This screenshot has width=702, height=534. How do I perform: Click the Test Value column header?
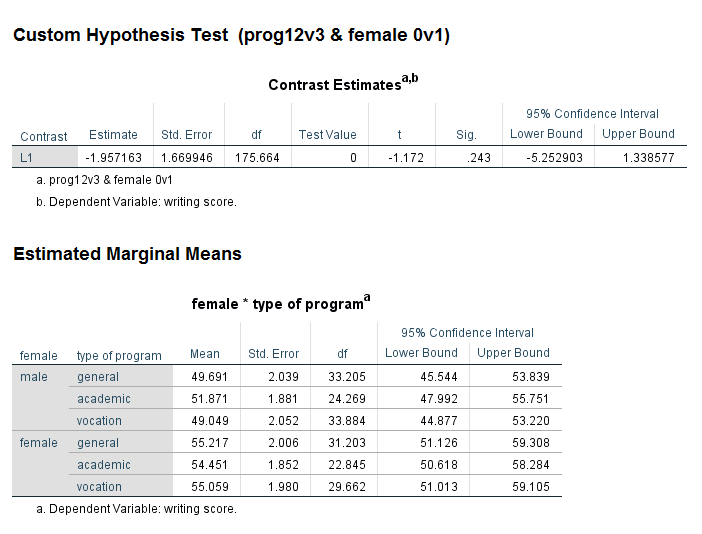[327, 135]
